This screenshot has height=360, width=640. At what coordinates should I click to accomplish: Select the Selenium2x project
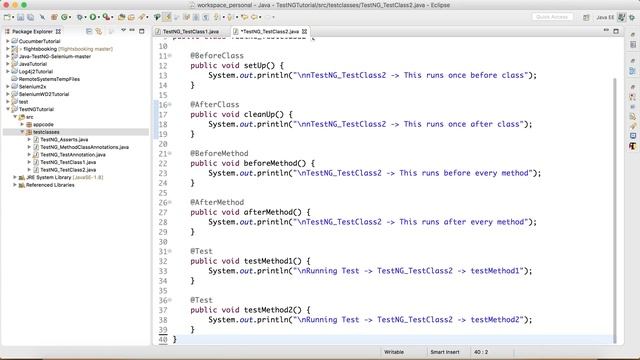click(32, 87)
